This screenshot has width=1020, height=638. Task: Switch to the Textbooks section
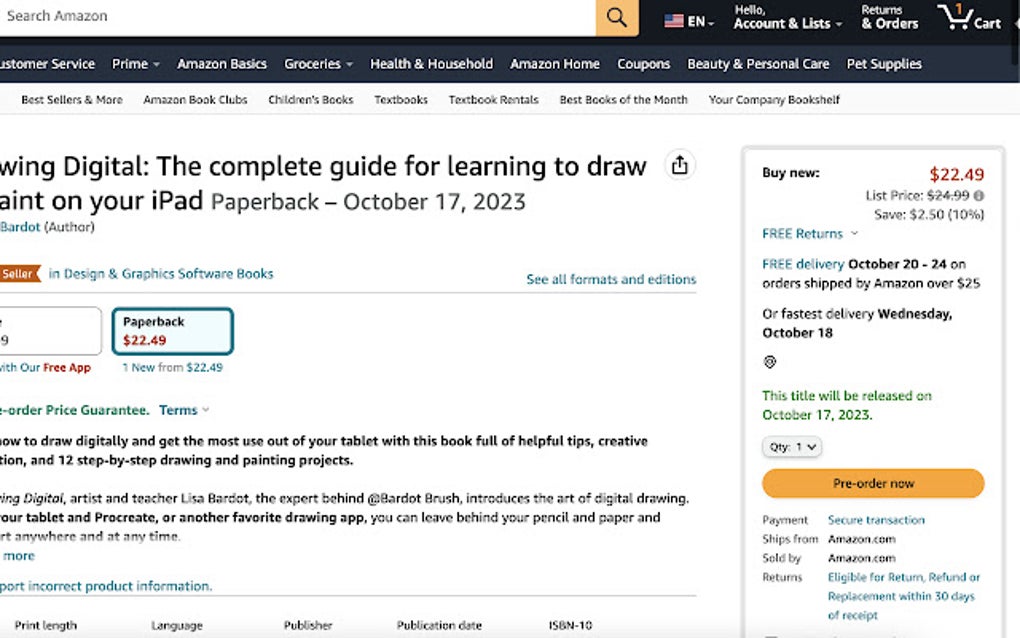point(400,99)
